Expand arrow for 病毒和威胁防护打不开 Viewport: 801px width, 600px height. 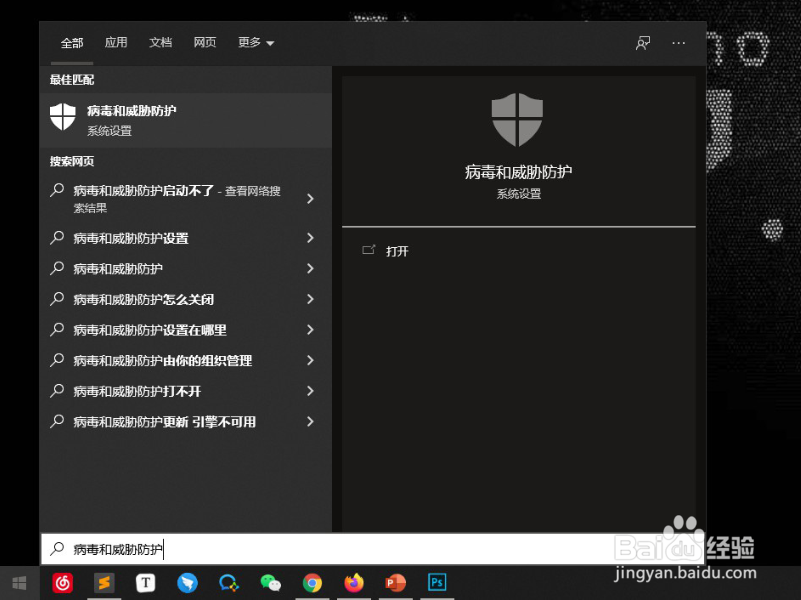pyautogui.click(x=310, y=391)
